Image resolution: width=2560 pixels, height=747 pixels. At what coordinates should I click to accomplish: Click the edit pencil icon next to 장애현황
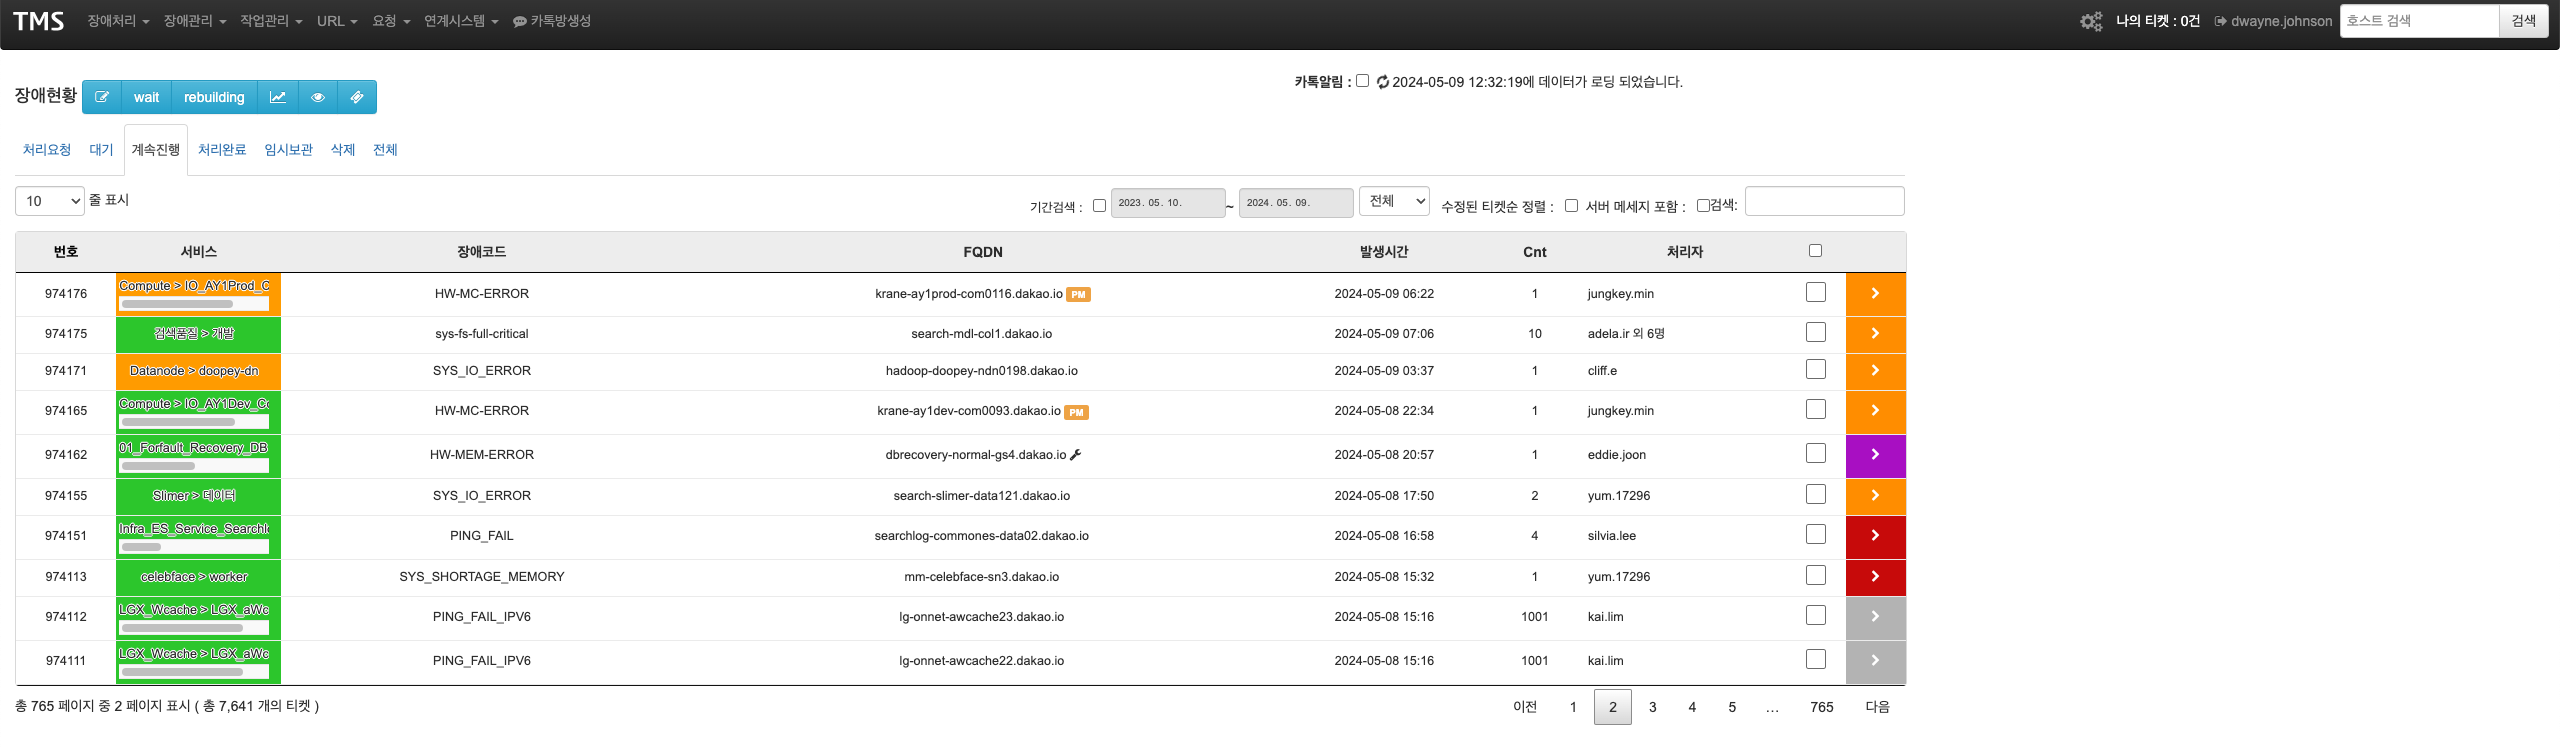click(102, 97)
